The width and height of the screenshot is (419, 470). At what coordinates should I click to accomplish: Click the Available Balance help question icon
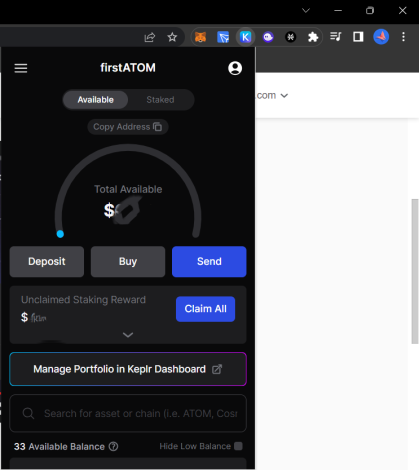tap(113, 446)
